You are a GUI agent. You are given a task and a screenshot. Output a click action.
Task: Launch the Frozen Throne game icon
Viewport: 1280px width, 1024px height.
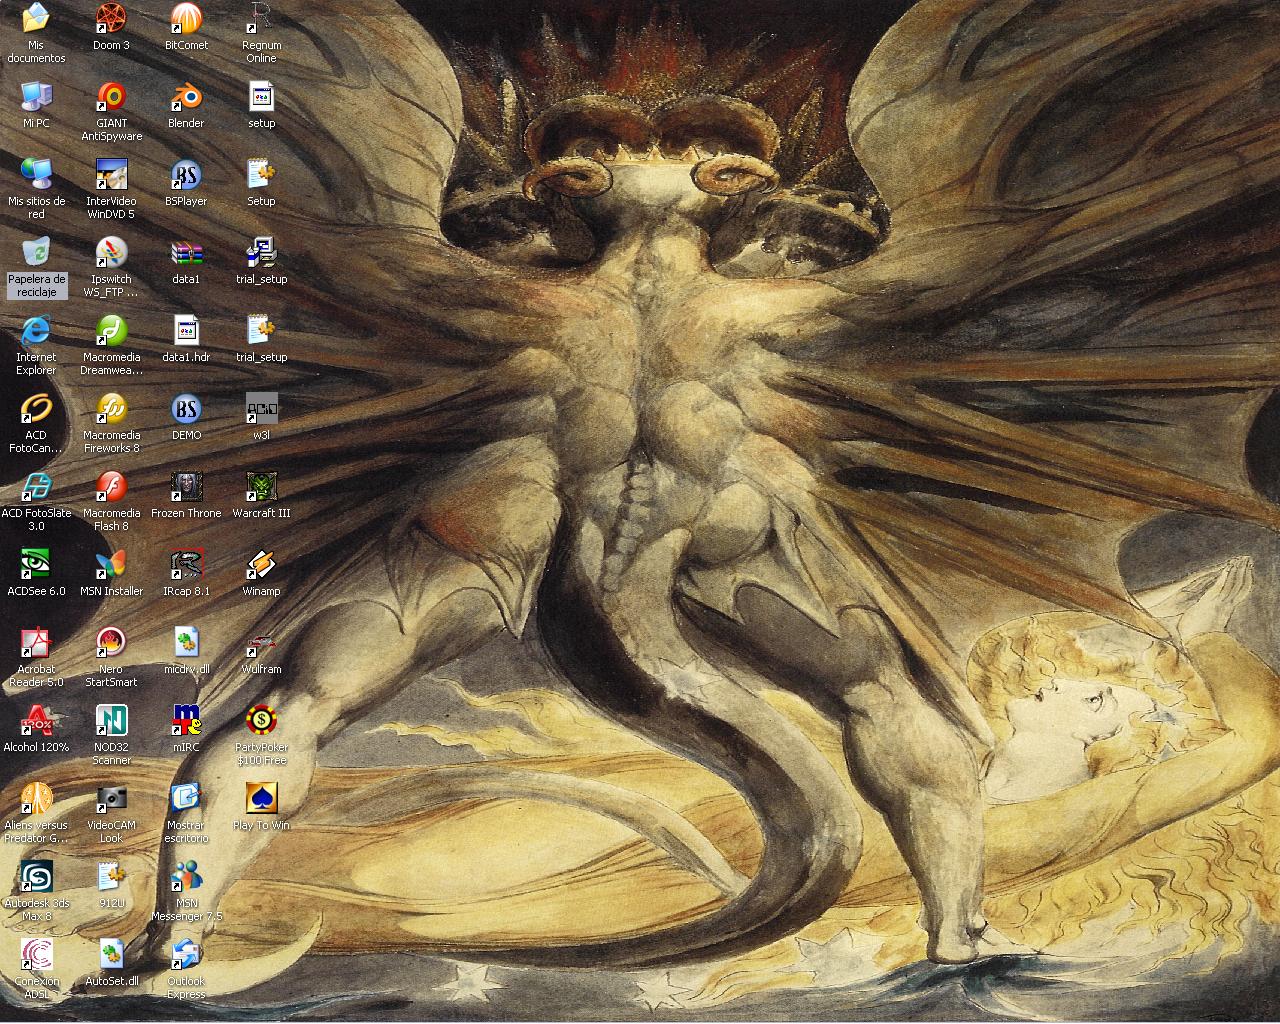(186, 486)
